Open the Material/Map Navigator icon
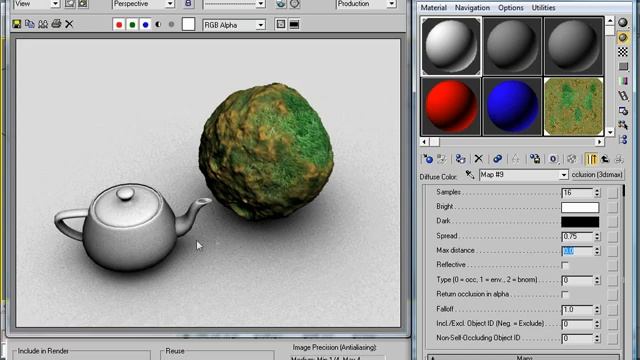Image resolution: width=640 pixels, height=360 pixels. tap(623, 140)
